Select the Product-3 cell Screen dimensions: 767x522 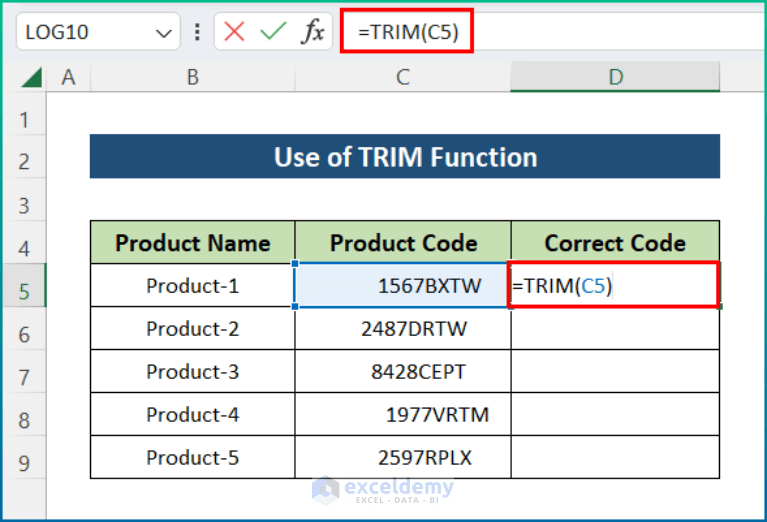click(193, 371)
